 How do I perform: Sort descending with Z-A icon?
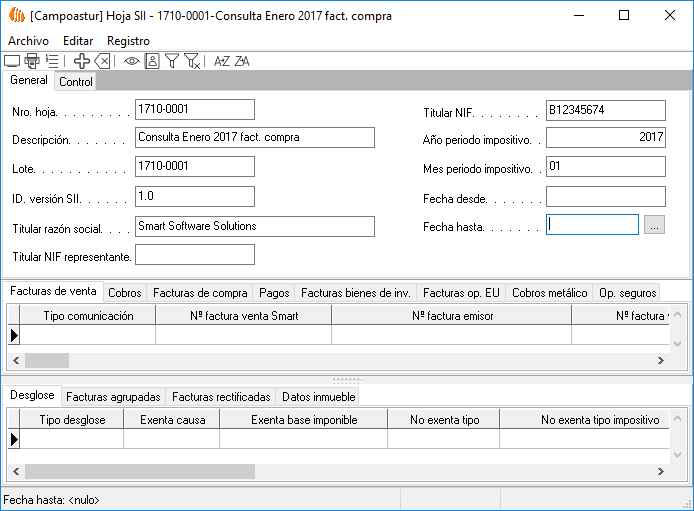click(242, 61)
